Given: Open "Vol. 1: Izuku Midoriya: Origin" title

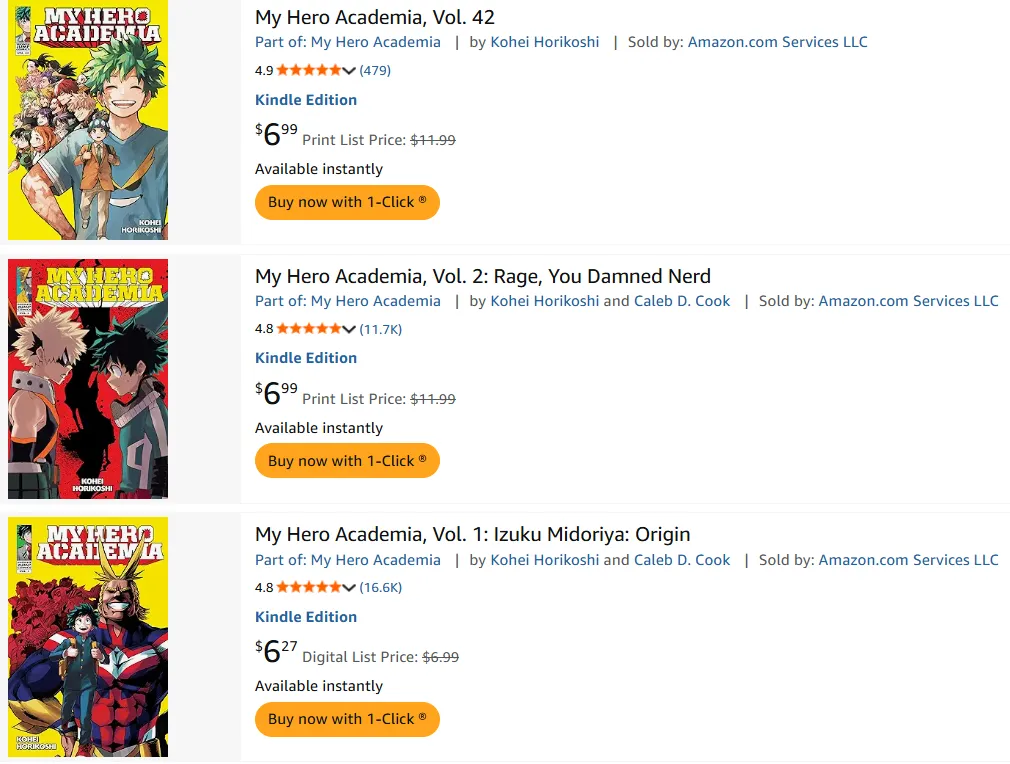Looking at the screenshot, I should pos(473,534).
